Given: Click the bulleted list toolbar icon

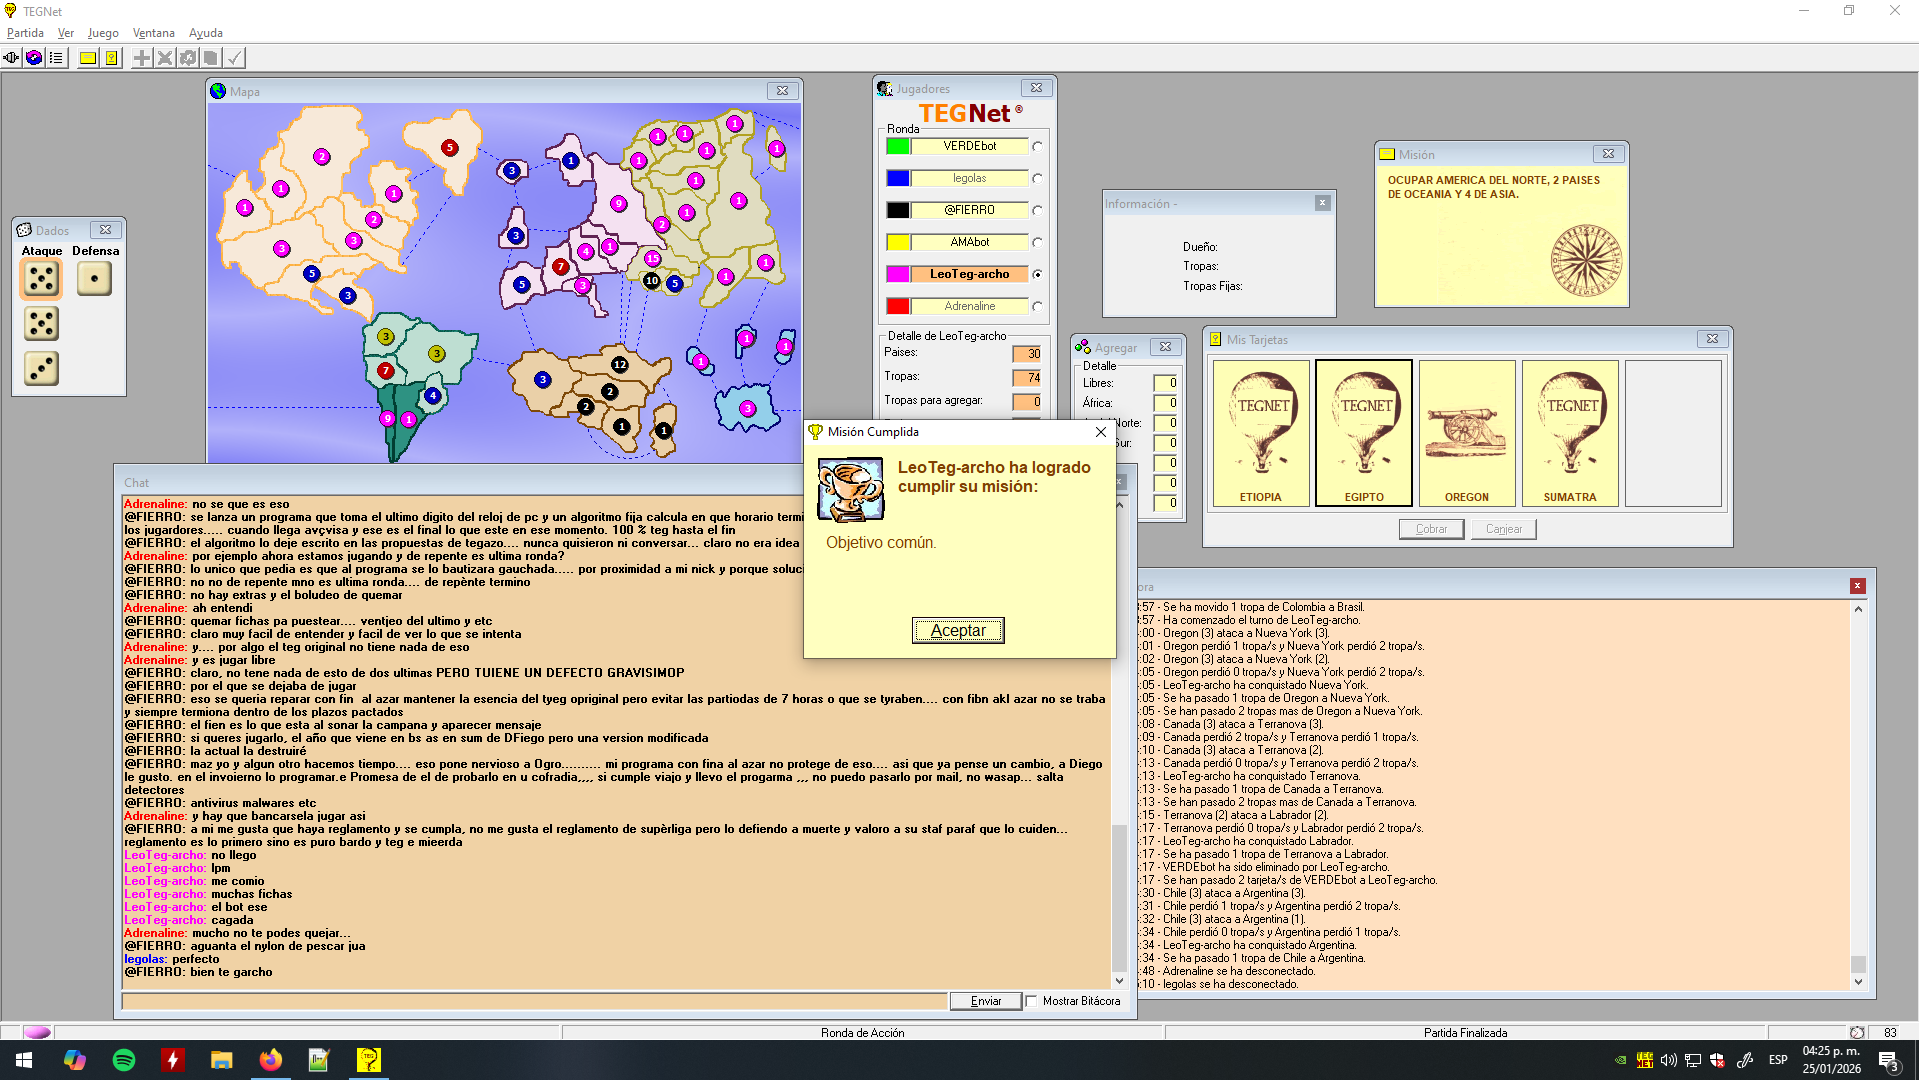Looking at the screenshot, I should (57, 58).
